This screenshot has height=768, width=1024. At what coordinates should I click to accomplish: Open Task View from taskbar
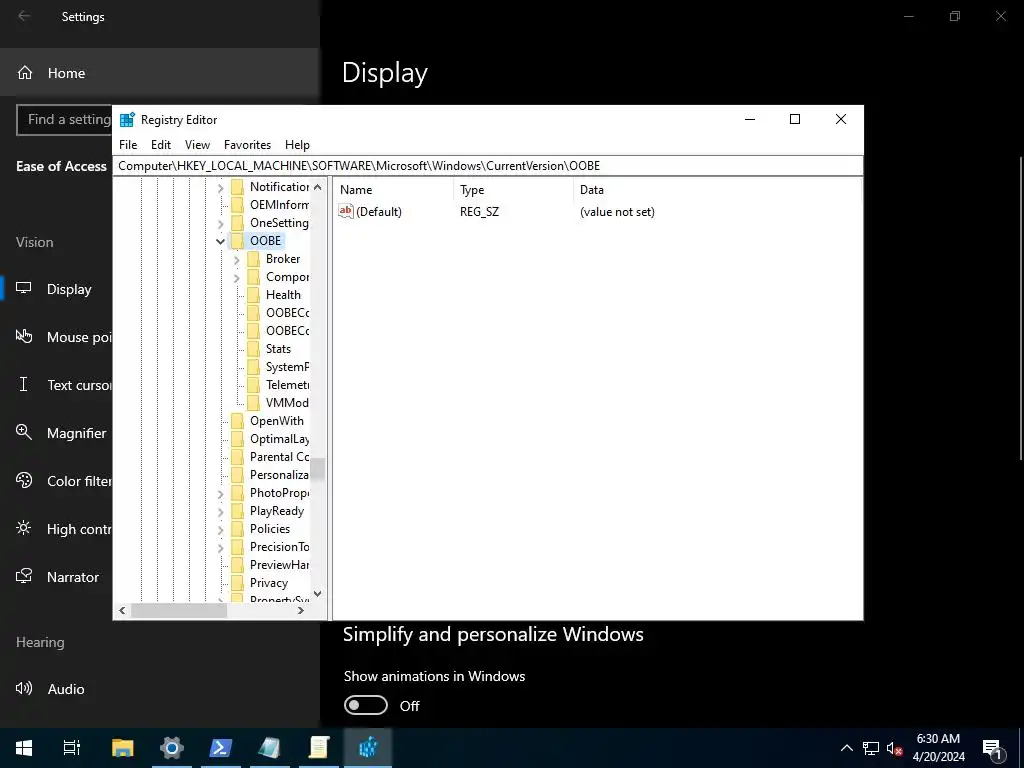pos(72,748)
